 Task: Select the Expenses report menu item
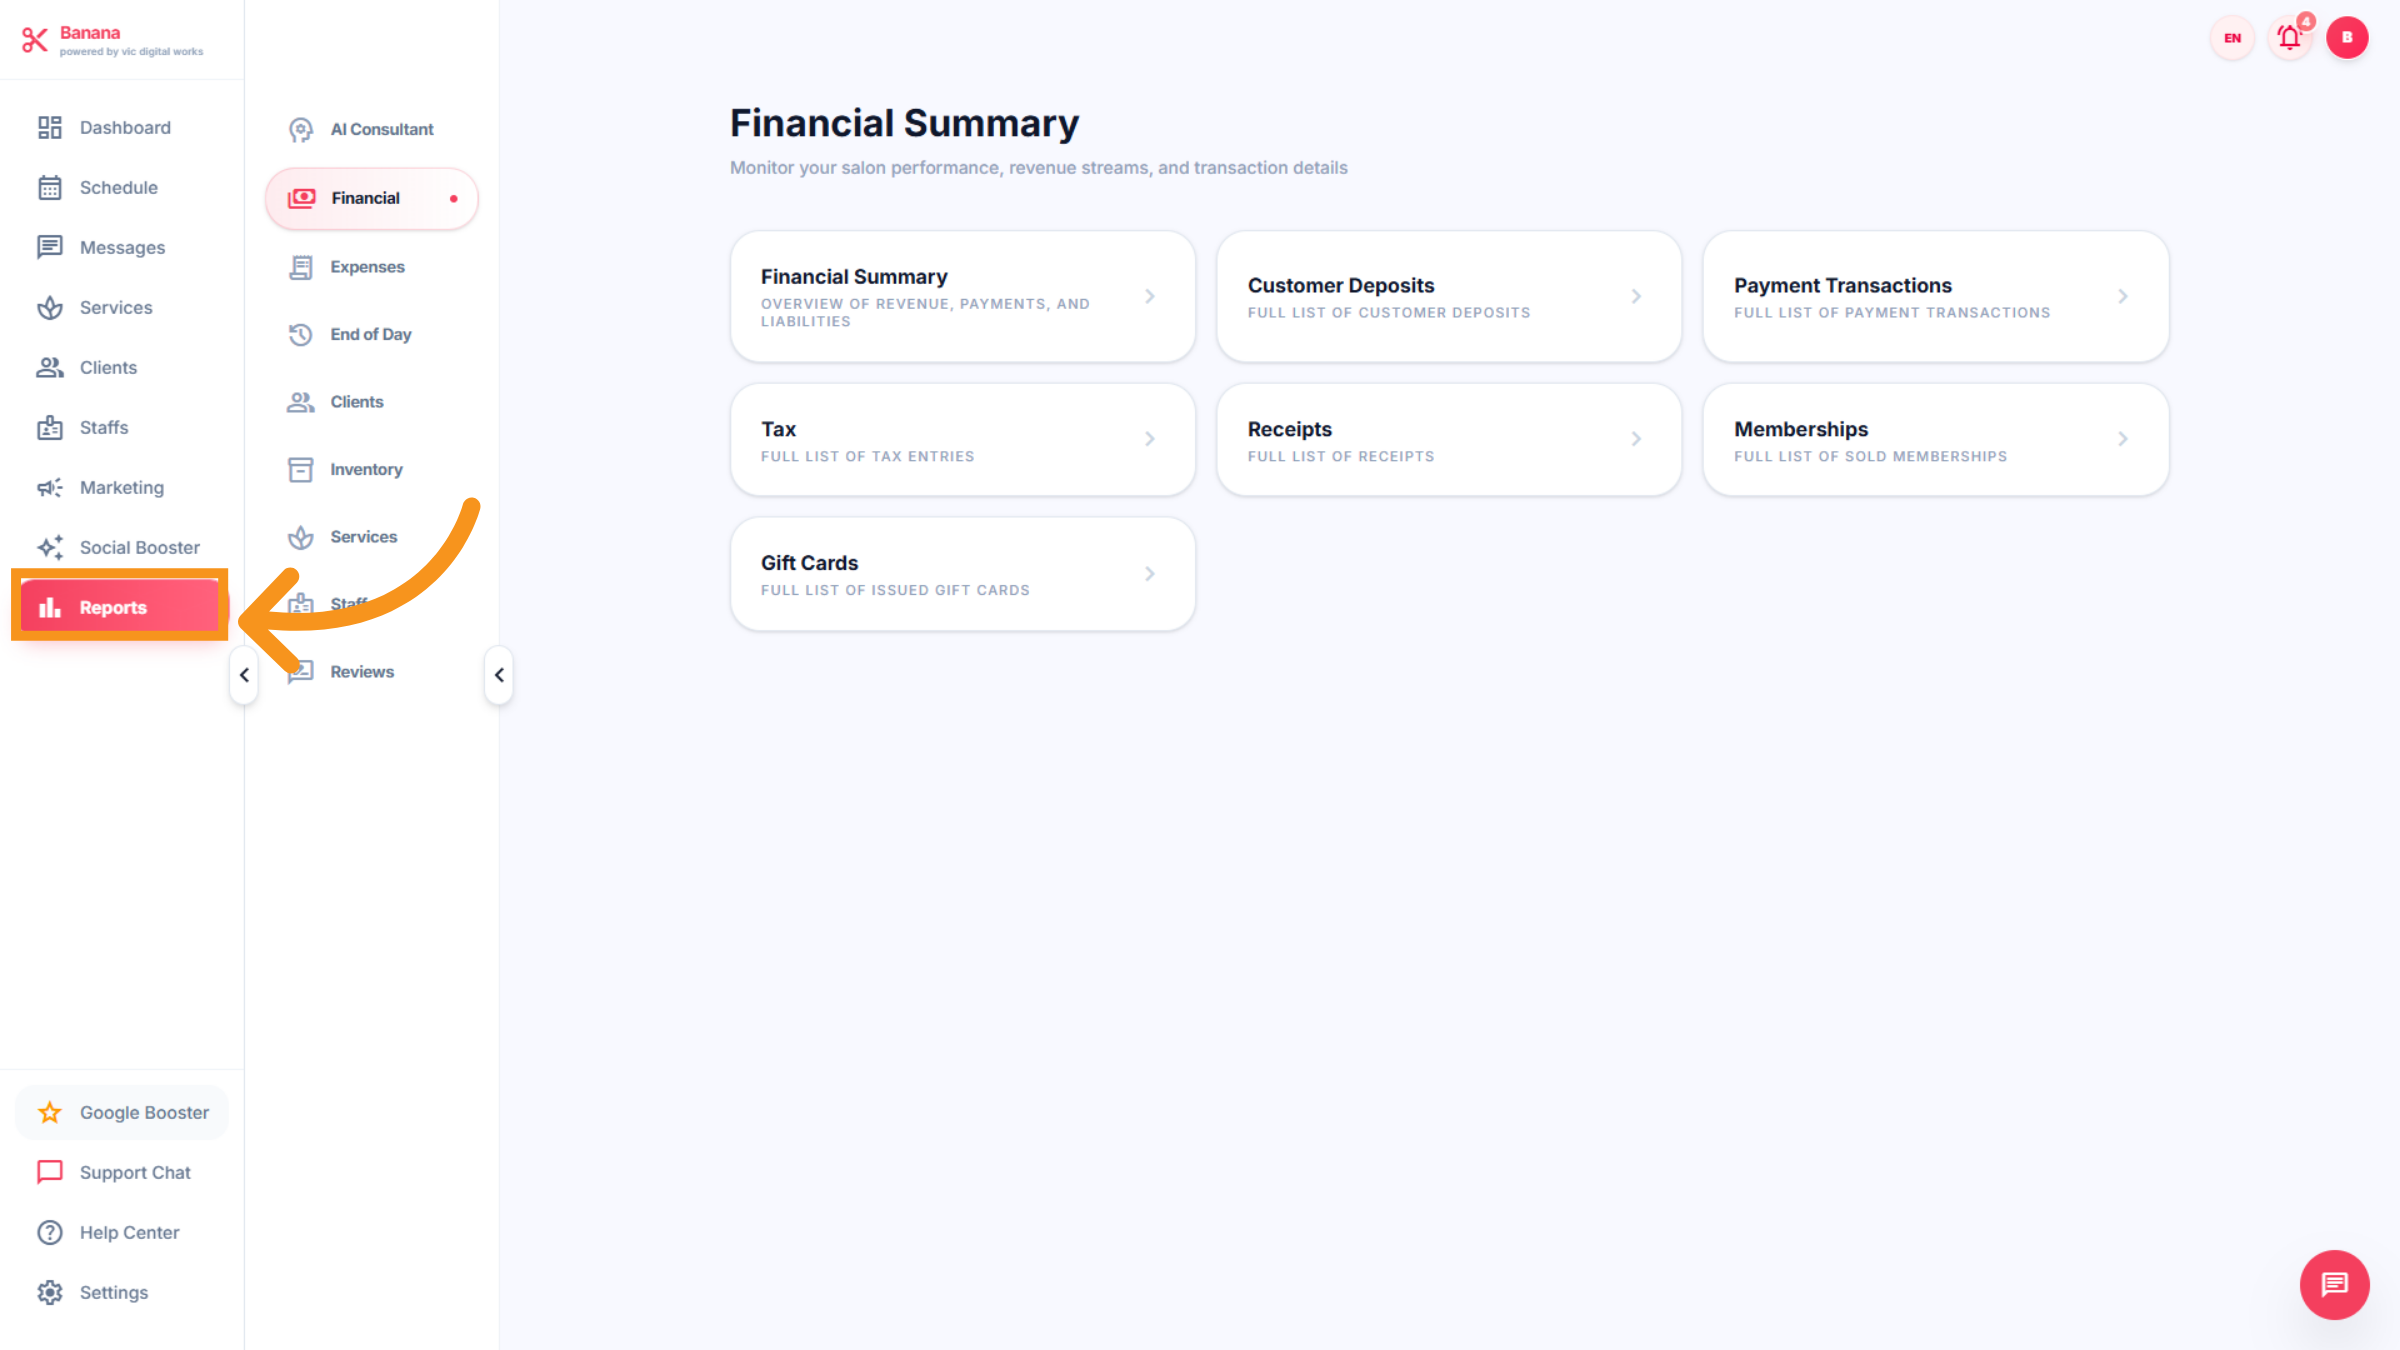367,267
